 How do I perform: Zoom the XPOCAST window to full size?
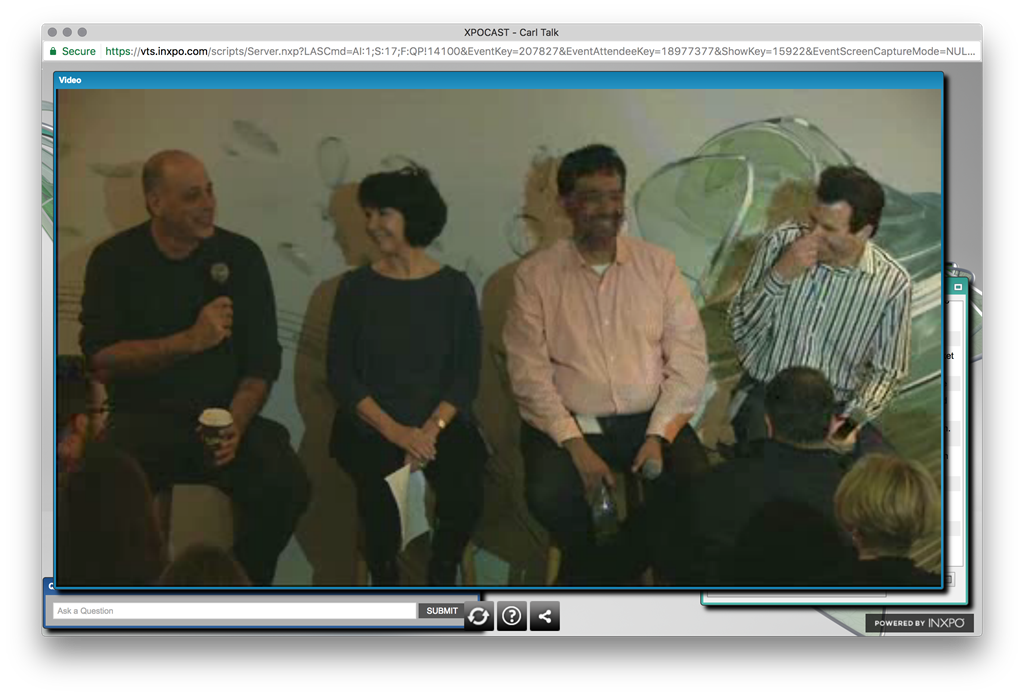(82, 32)
